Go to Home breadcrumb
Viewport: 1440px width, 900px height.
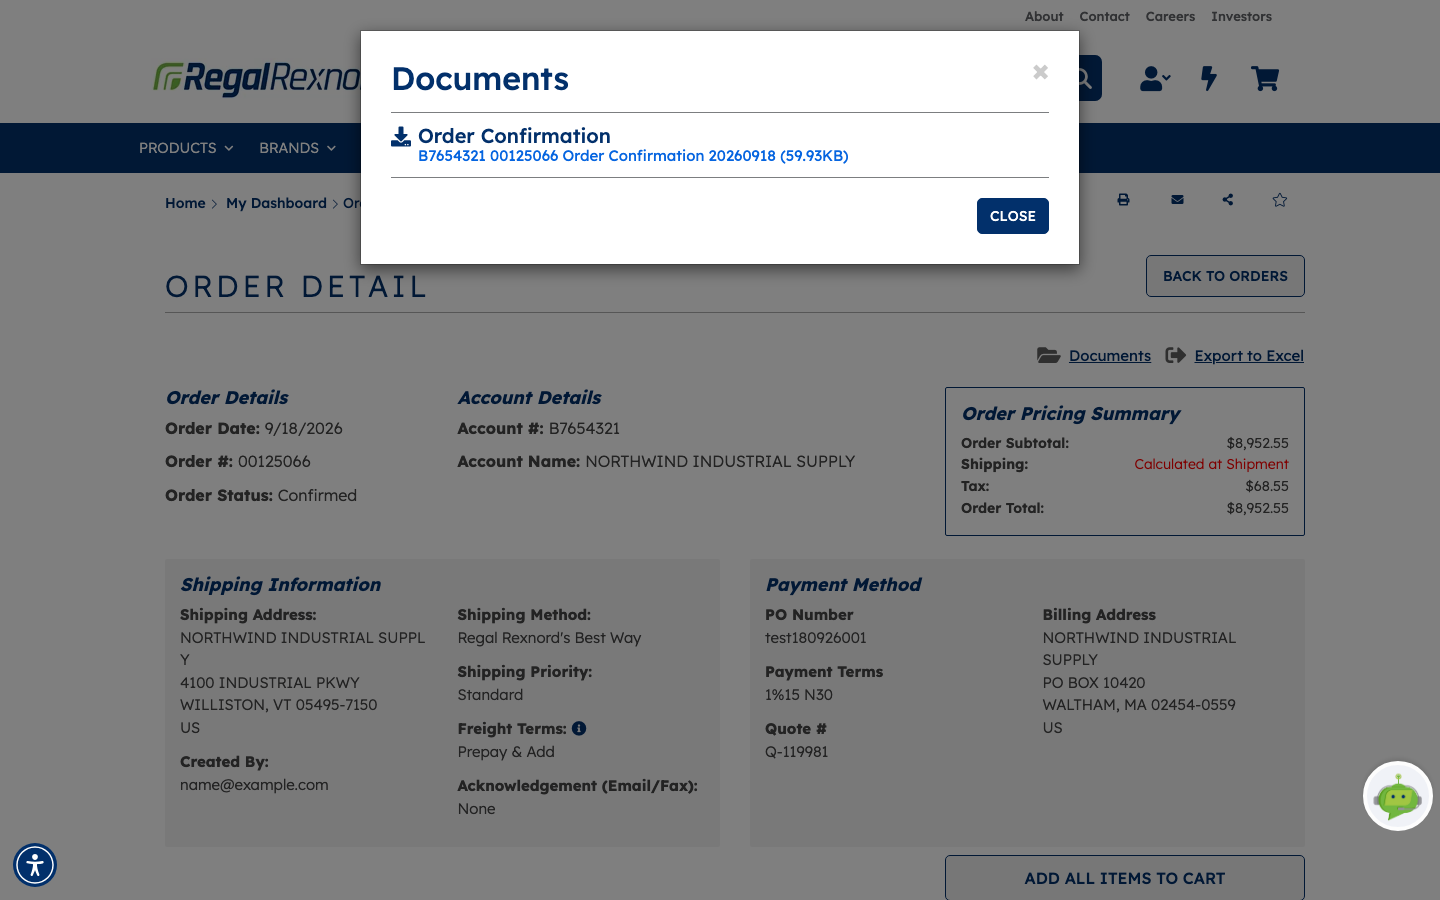[x=185, y=203]
